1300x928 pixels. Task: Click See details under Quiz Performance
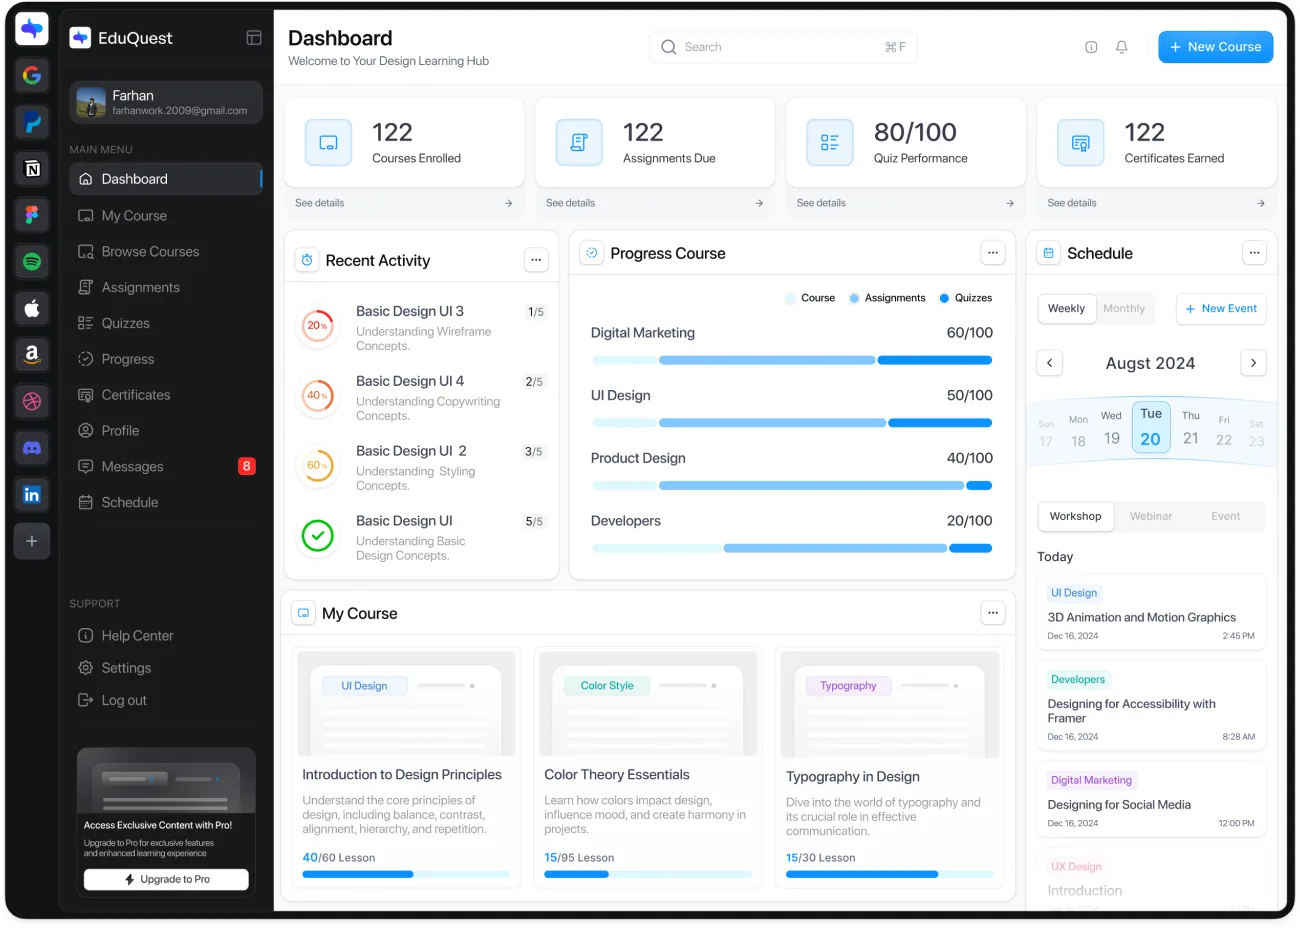pyautogui.click(x=821, y=203)
